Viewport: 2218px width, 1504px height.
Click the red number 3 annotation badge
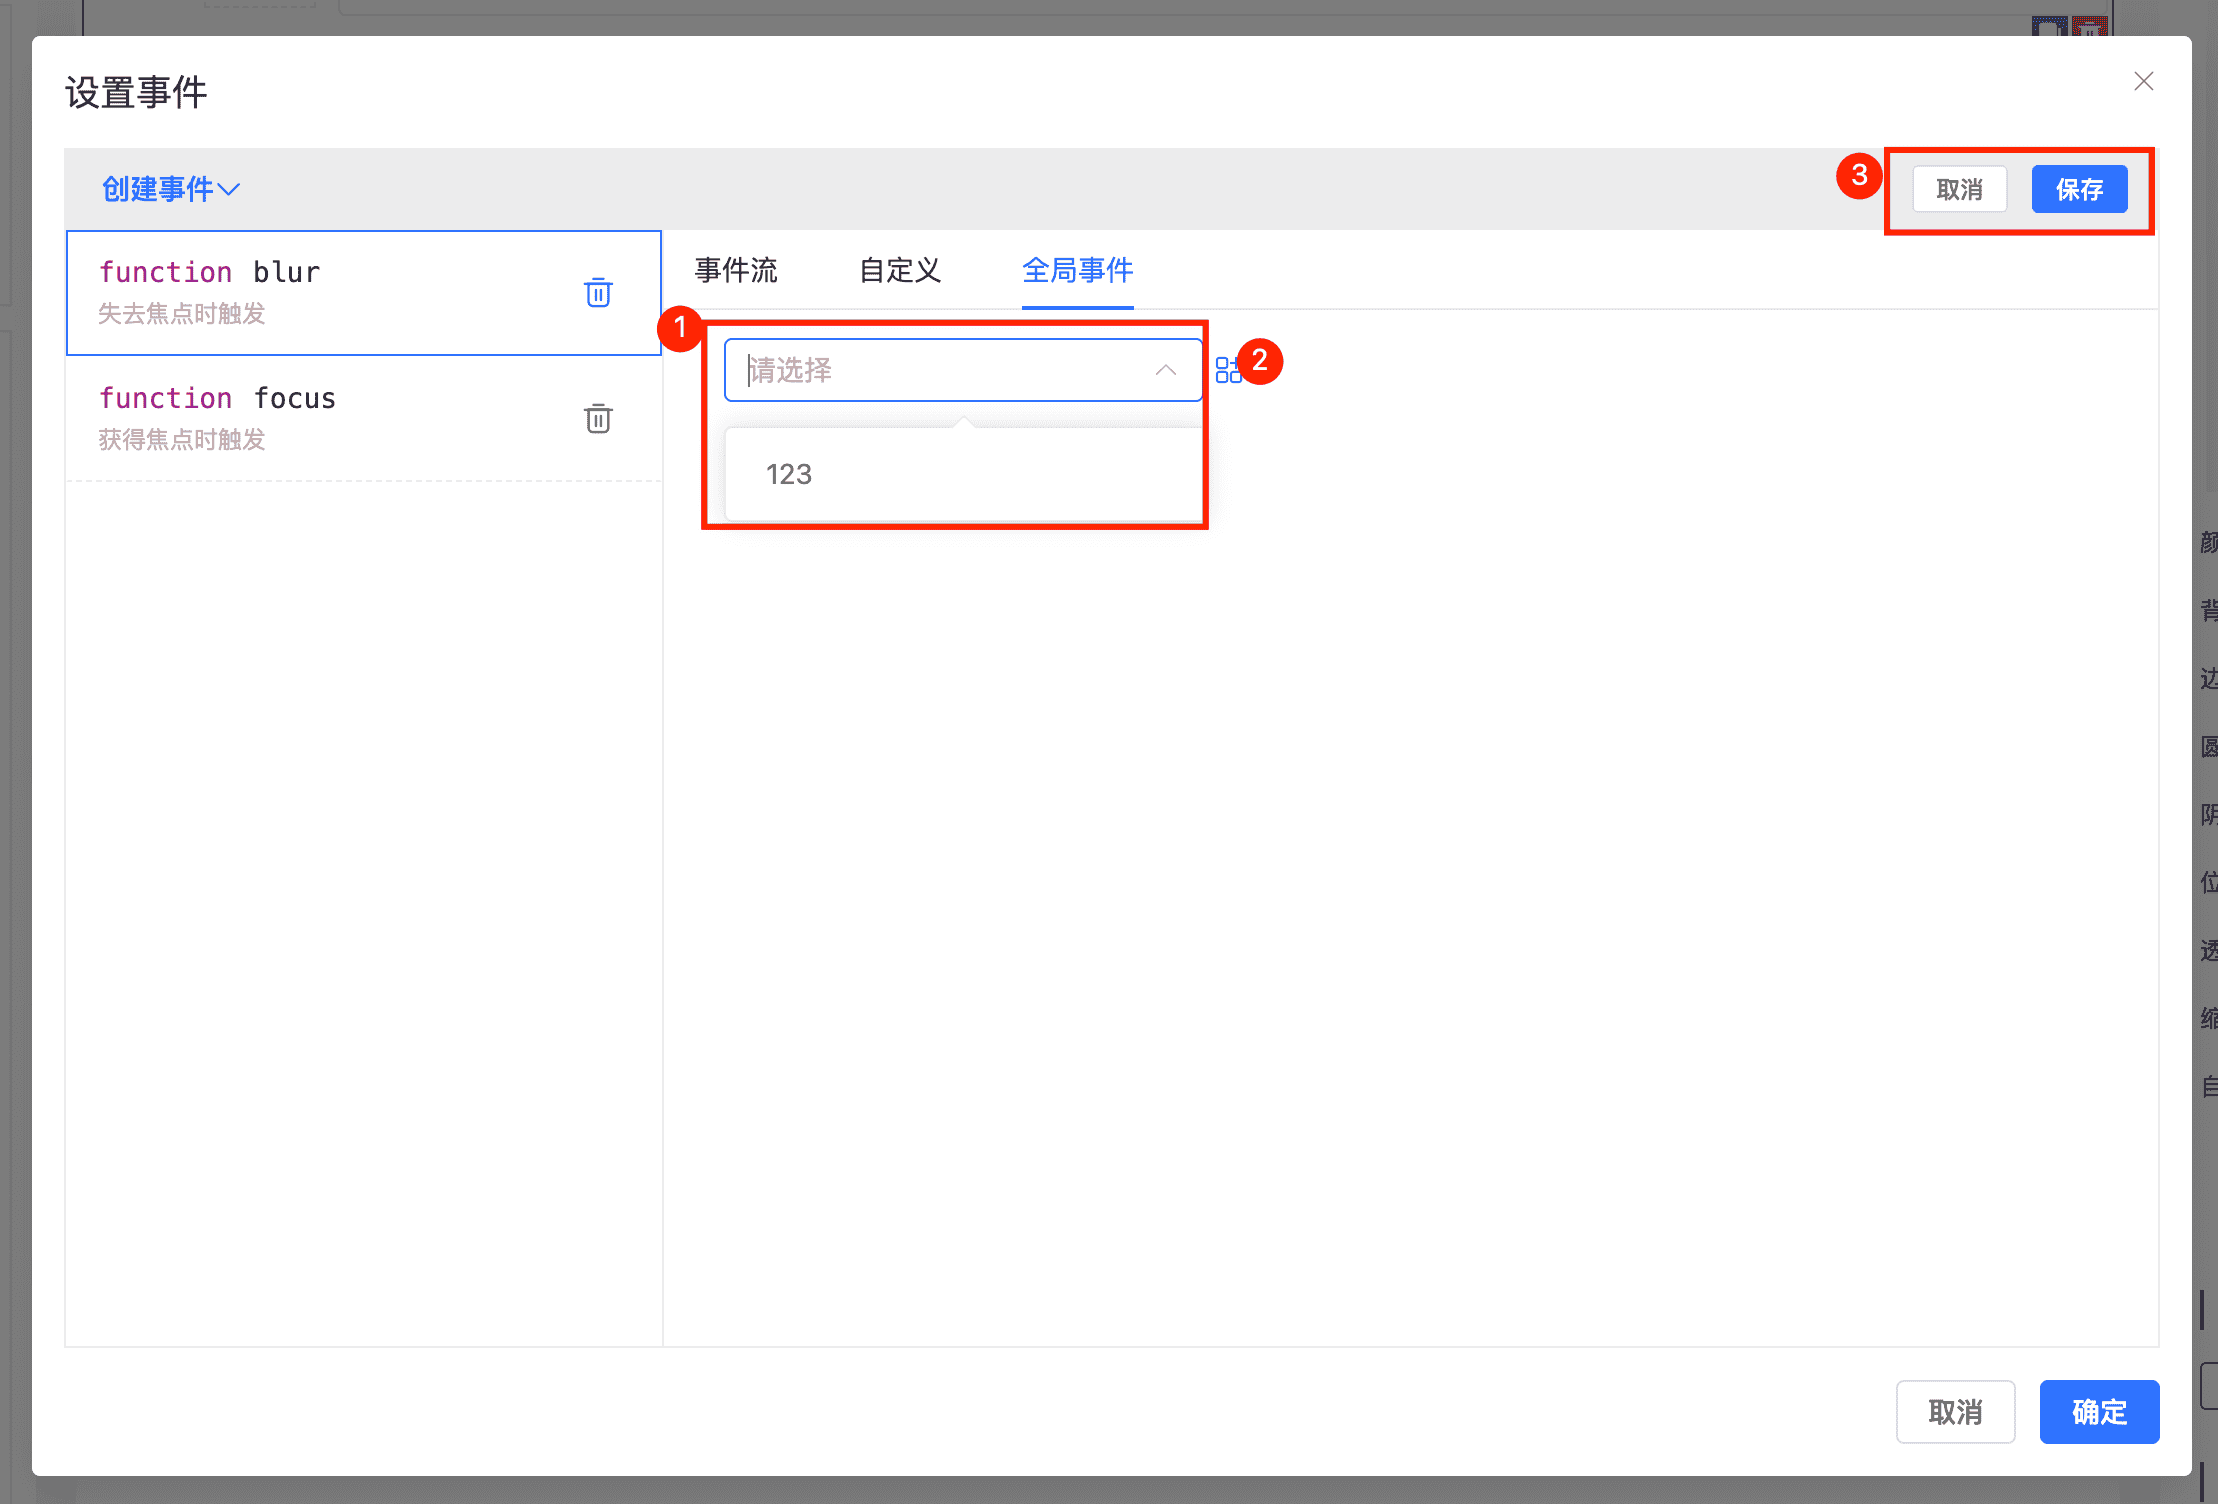pyautogui.click(x=1858, y=176)
